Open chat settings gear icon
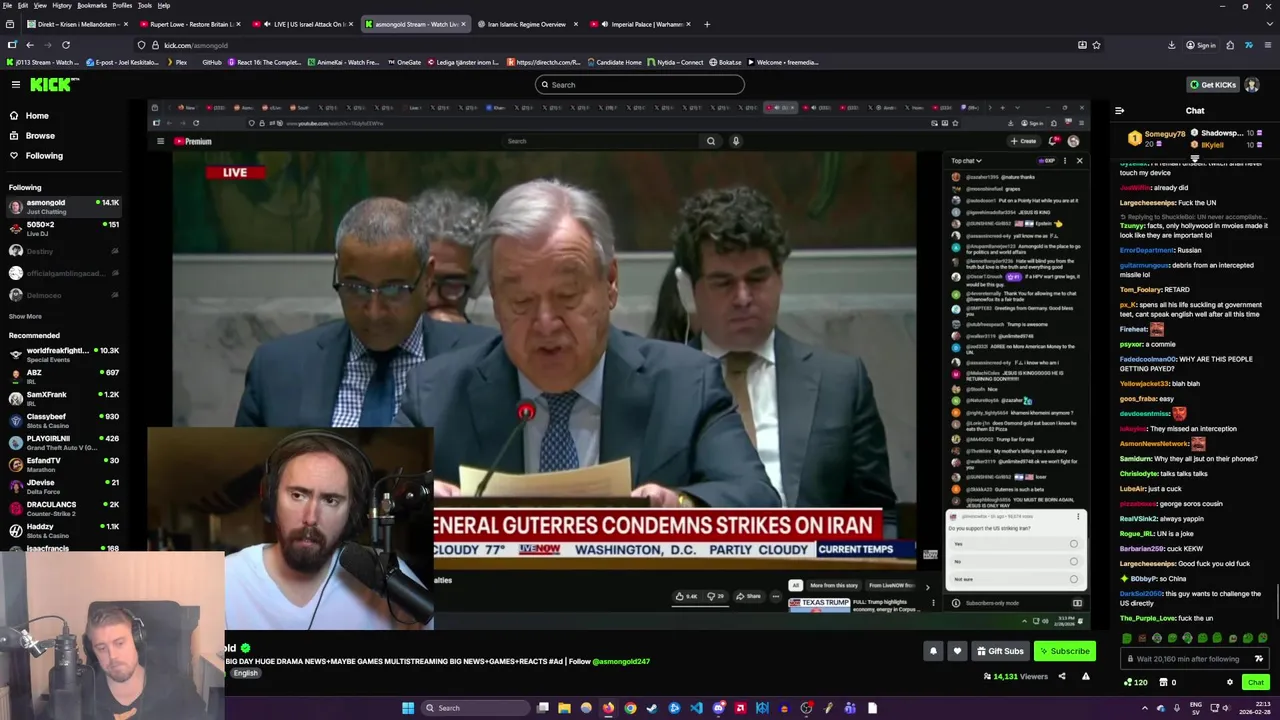 point(1230,683)
